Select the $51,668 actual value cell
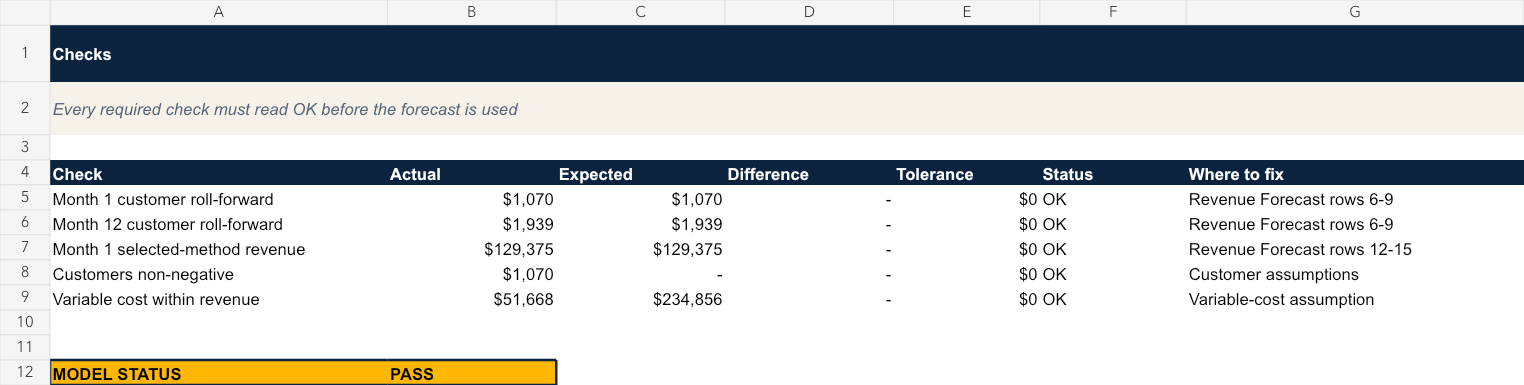The height and width of the screenshot is (385, 1524). point(471,299)
